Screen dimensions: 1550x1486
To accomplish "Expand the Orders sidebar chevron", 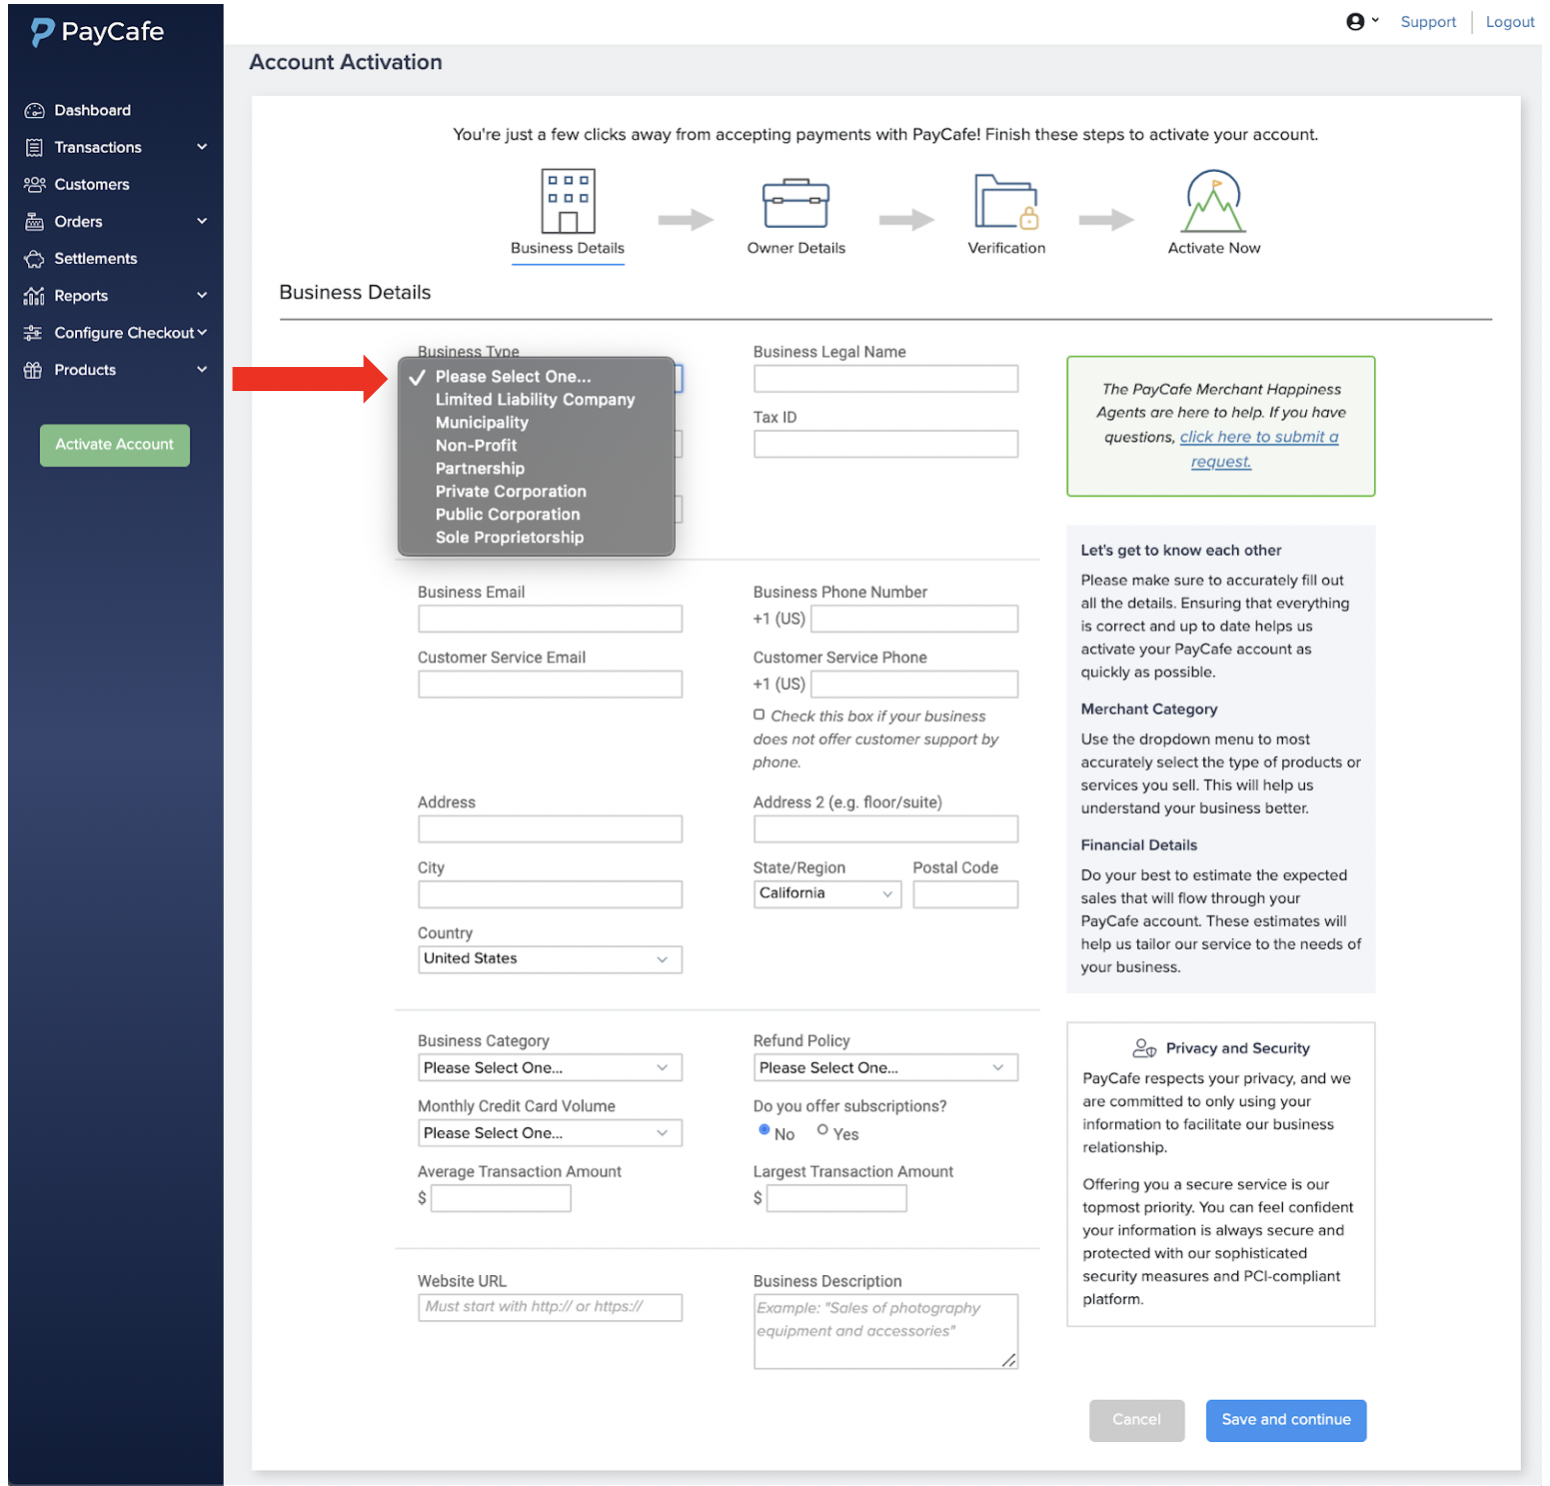I will tap(202, 221).
